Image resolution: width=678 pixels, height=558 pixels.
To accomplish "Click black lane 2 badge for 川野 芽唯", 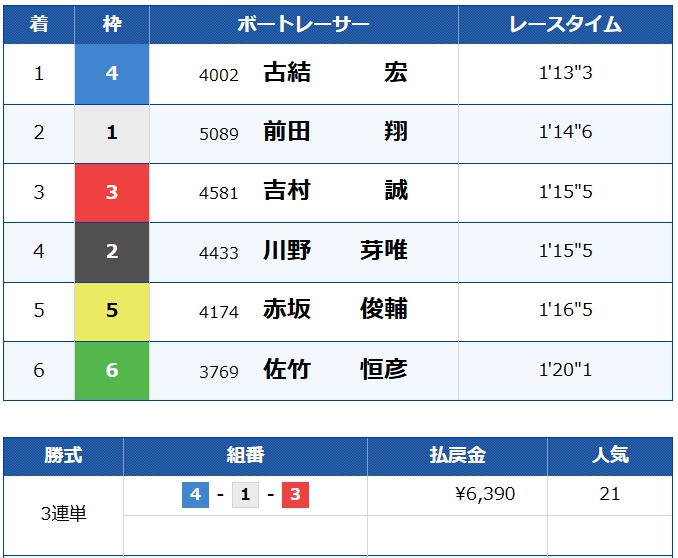I will (112, 251).
